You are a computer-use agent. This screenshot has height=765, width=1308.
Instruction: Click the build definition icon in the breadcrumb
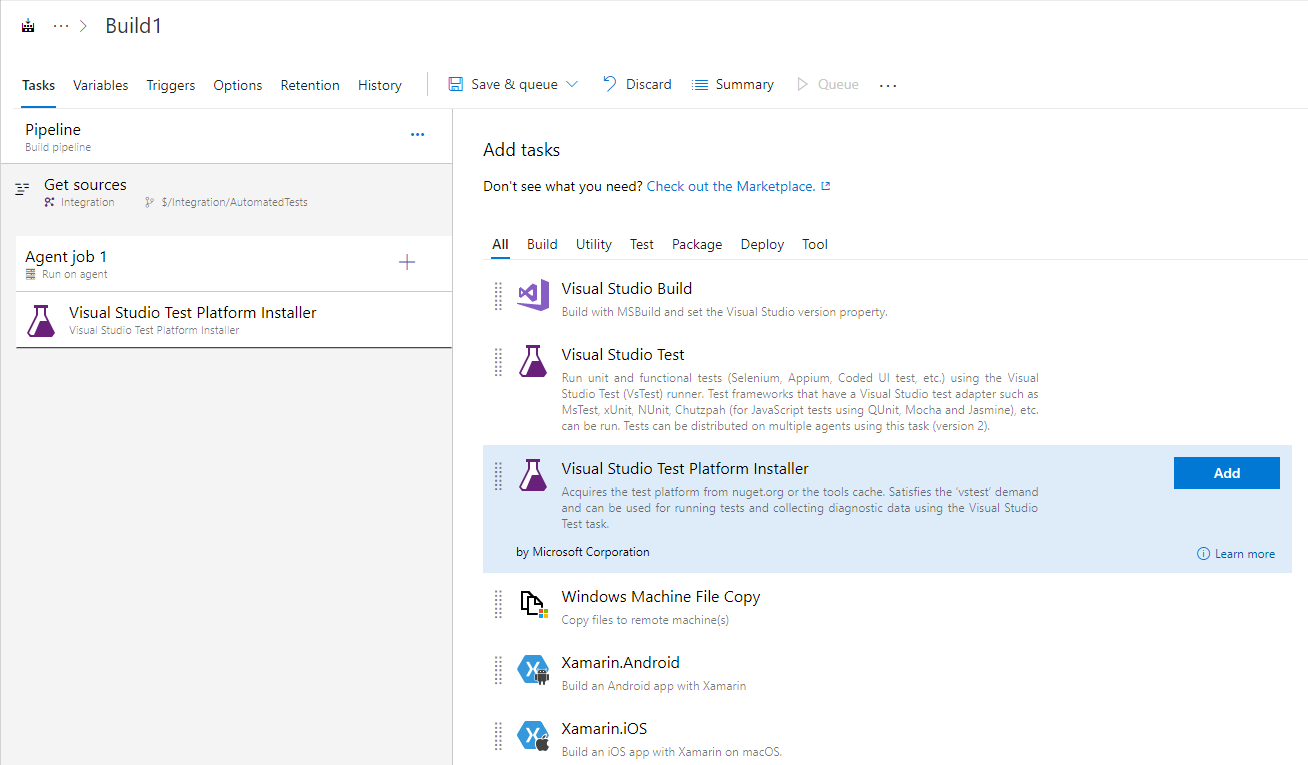(27, 24)
